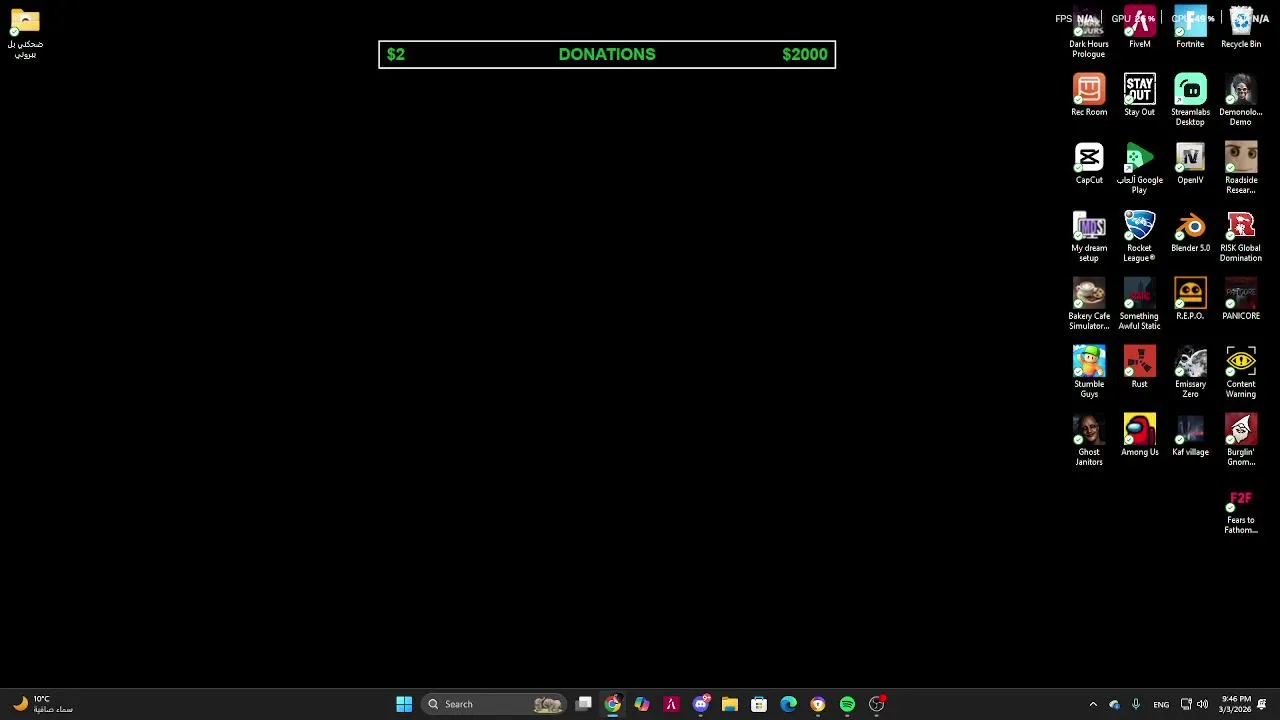Open the weather widget showing 10°C
The width and height of the screenshot is (1280, 720).
point(42,704)
